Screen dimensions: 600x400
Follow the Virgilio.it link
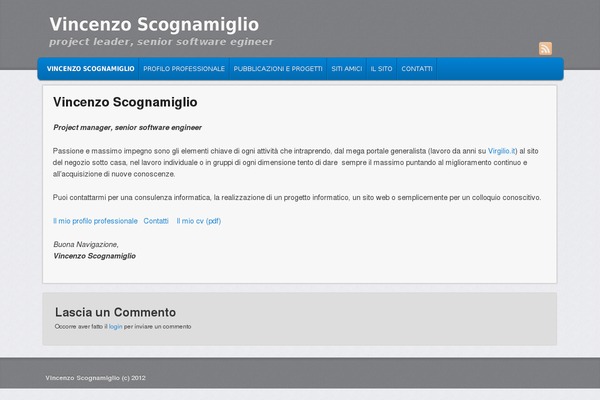pyautogui.click(x=502, y=151)
